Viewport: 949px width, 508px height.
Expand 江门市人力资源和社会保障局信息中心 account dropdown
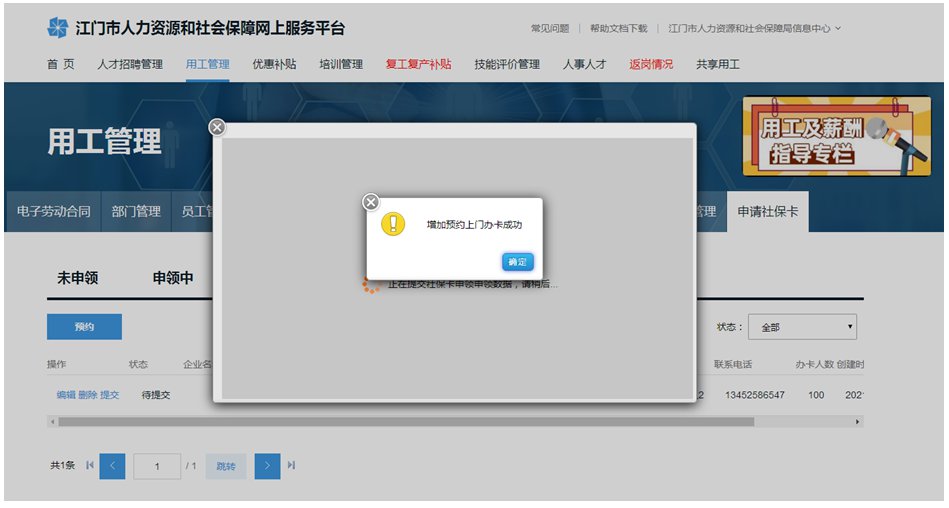point(754,28)
